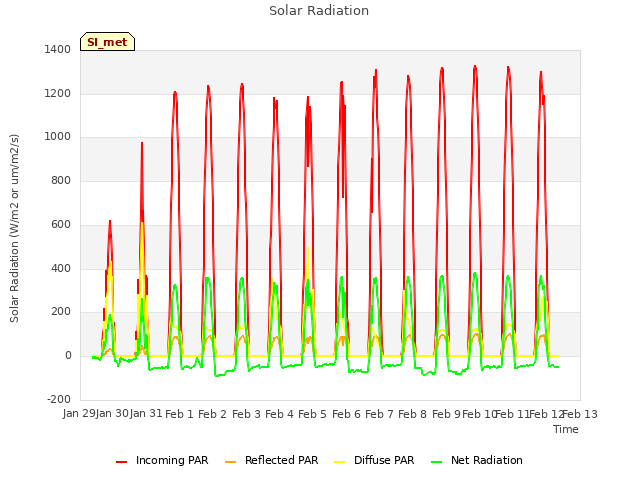The width and height of the screenshot is (640, 480).
Task: Click the 1400 y-axis tick label
Action: (58, 49)
